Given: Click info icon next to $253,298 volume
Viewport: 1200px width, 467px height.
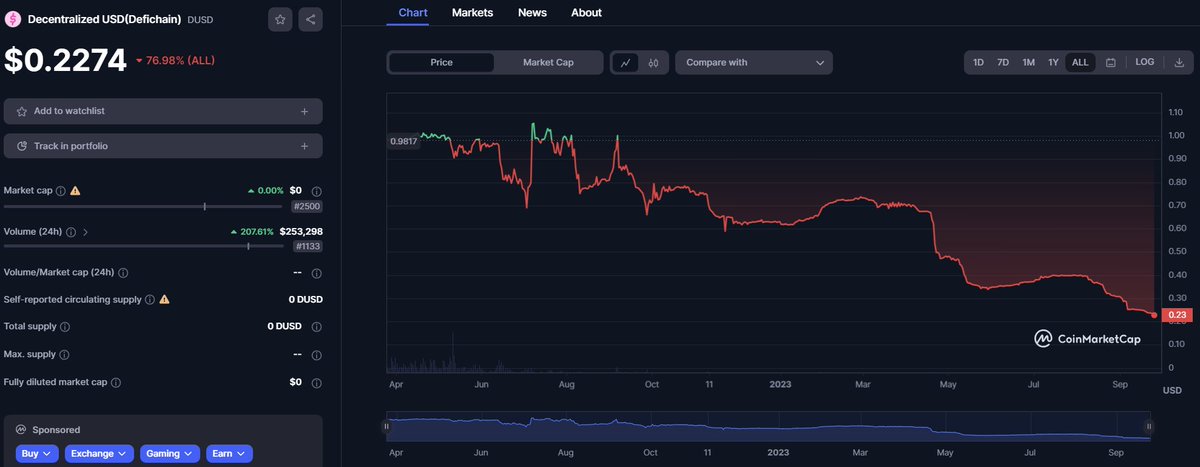Looking at the screenshot, I should (317, 232).
